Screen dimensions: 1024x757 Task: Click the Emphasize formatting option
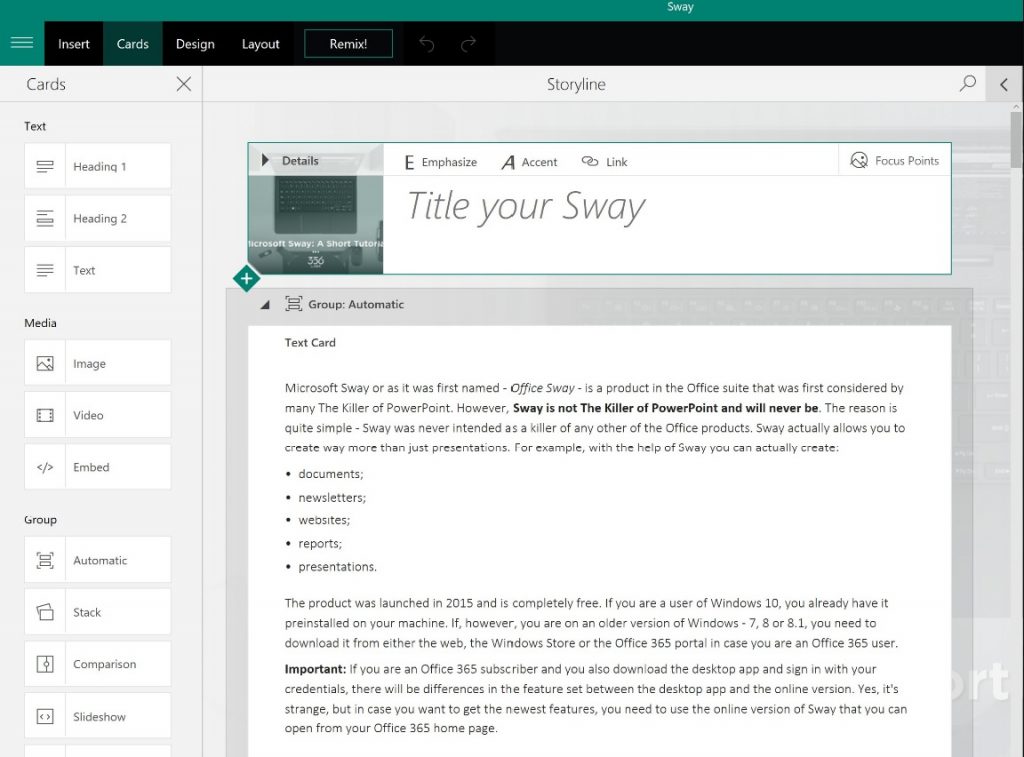441,162
